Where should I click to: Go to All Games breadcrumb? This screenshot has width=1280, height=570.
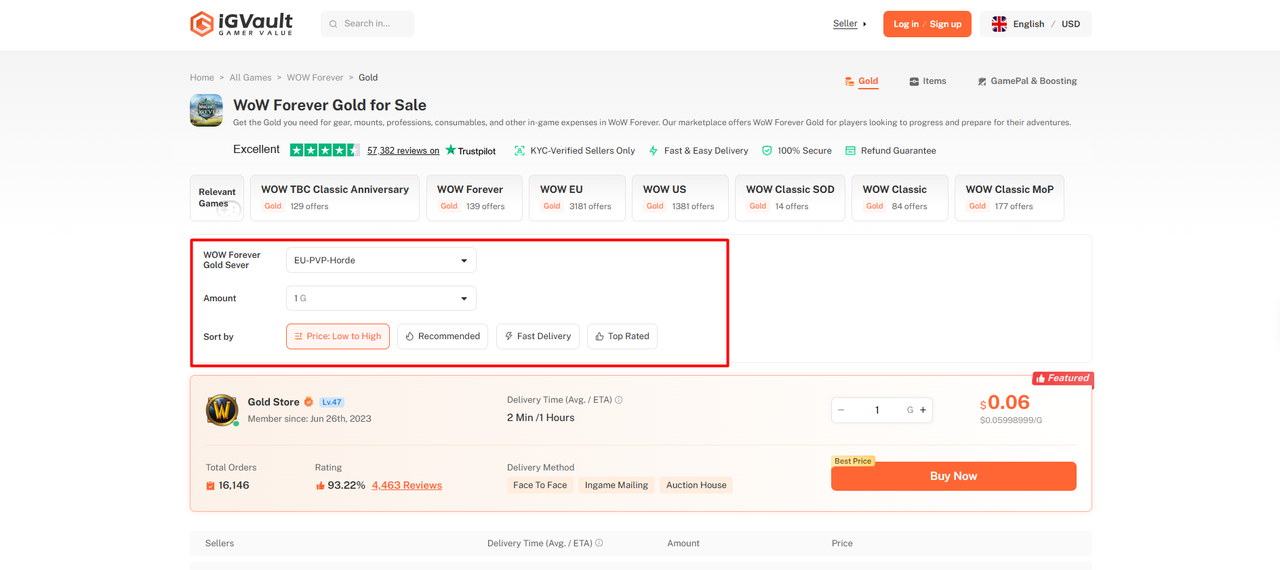250,77
